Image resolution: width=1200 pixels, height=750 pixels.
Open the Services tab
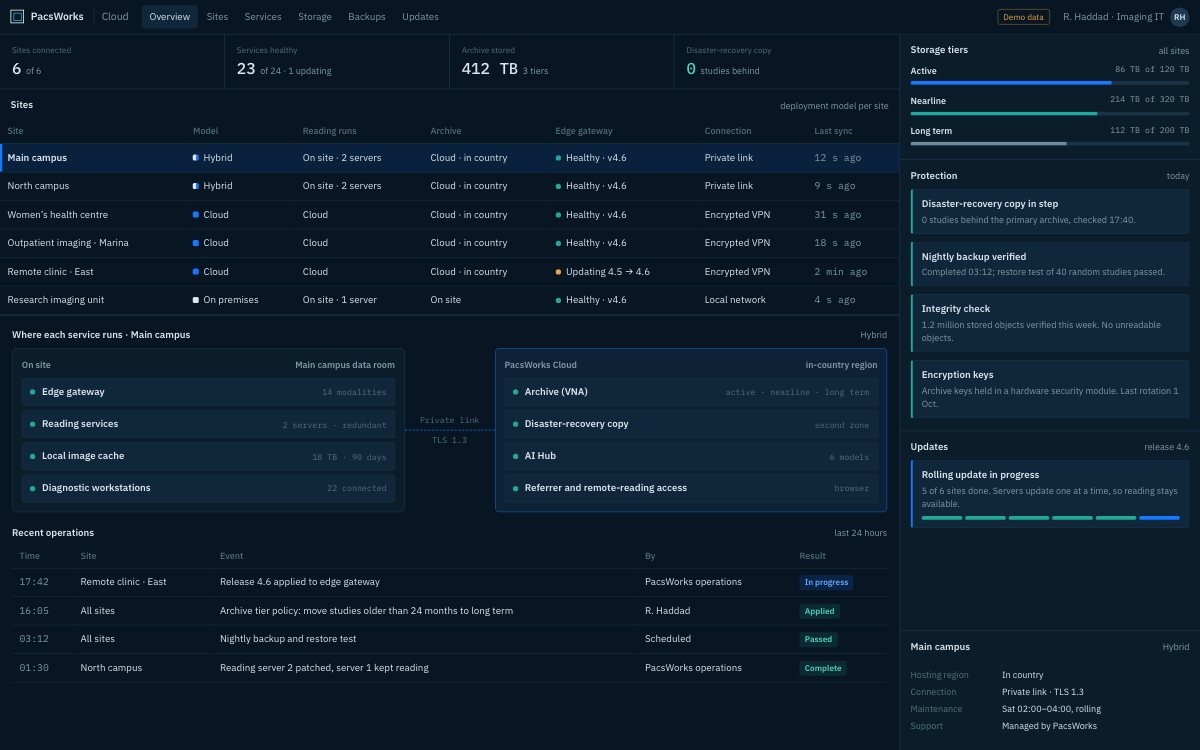coord(263,17)
